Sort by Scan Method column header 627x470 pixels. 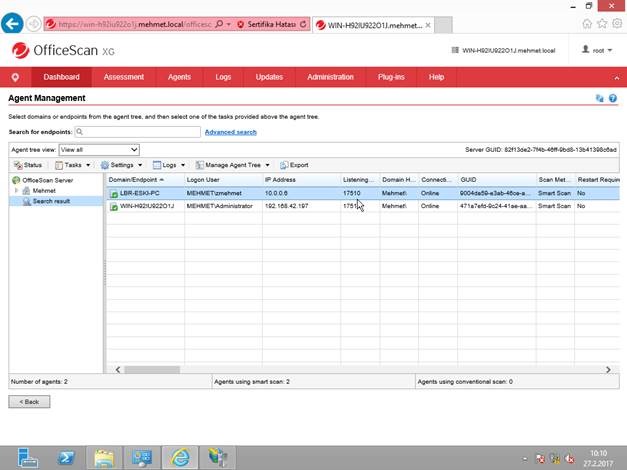[555, 180]
